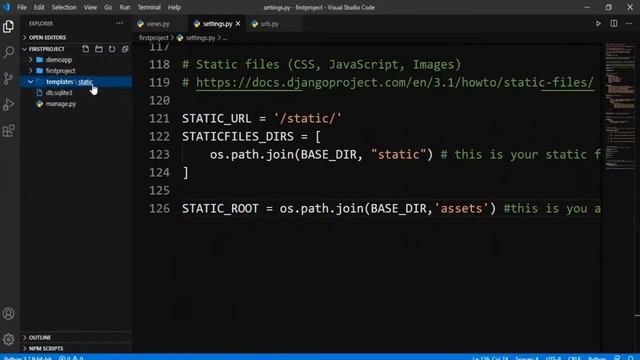640x360 pixels.
Task: Open the Source Control view
Action: point(8,78)
